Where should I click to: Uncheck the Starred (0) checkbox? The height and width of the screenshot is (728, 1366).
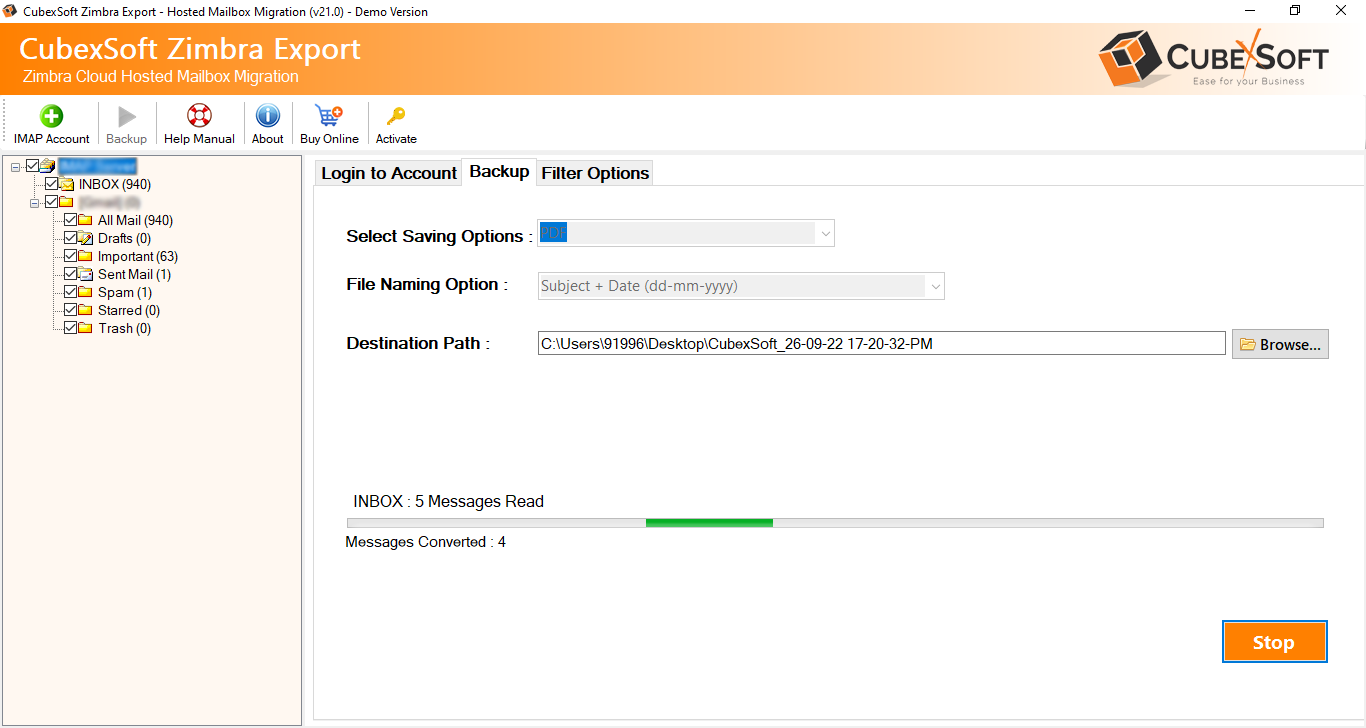(x=71, y=310)
